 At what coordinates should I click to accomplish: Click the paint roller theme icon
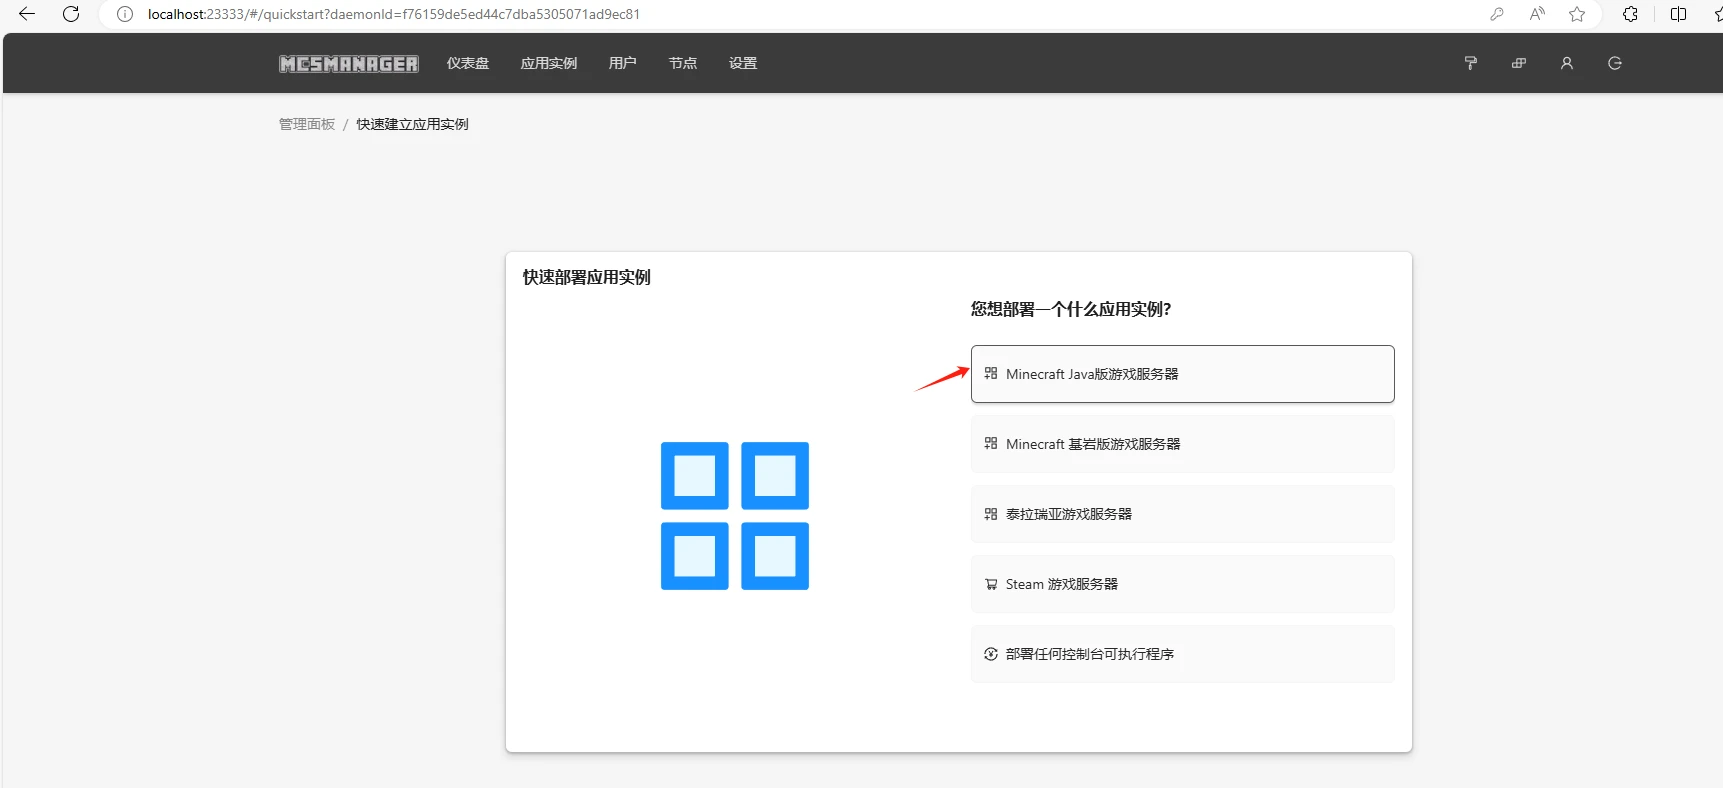[1470, 63]
